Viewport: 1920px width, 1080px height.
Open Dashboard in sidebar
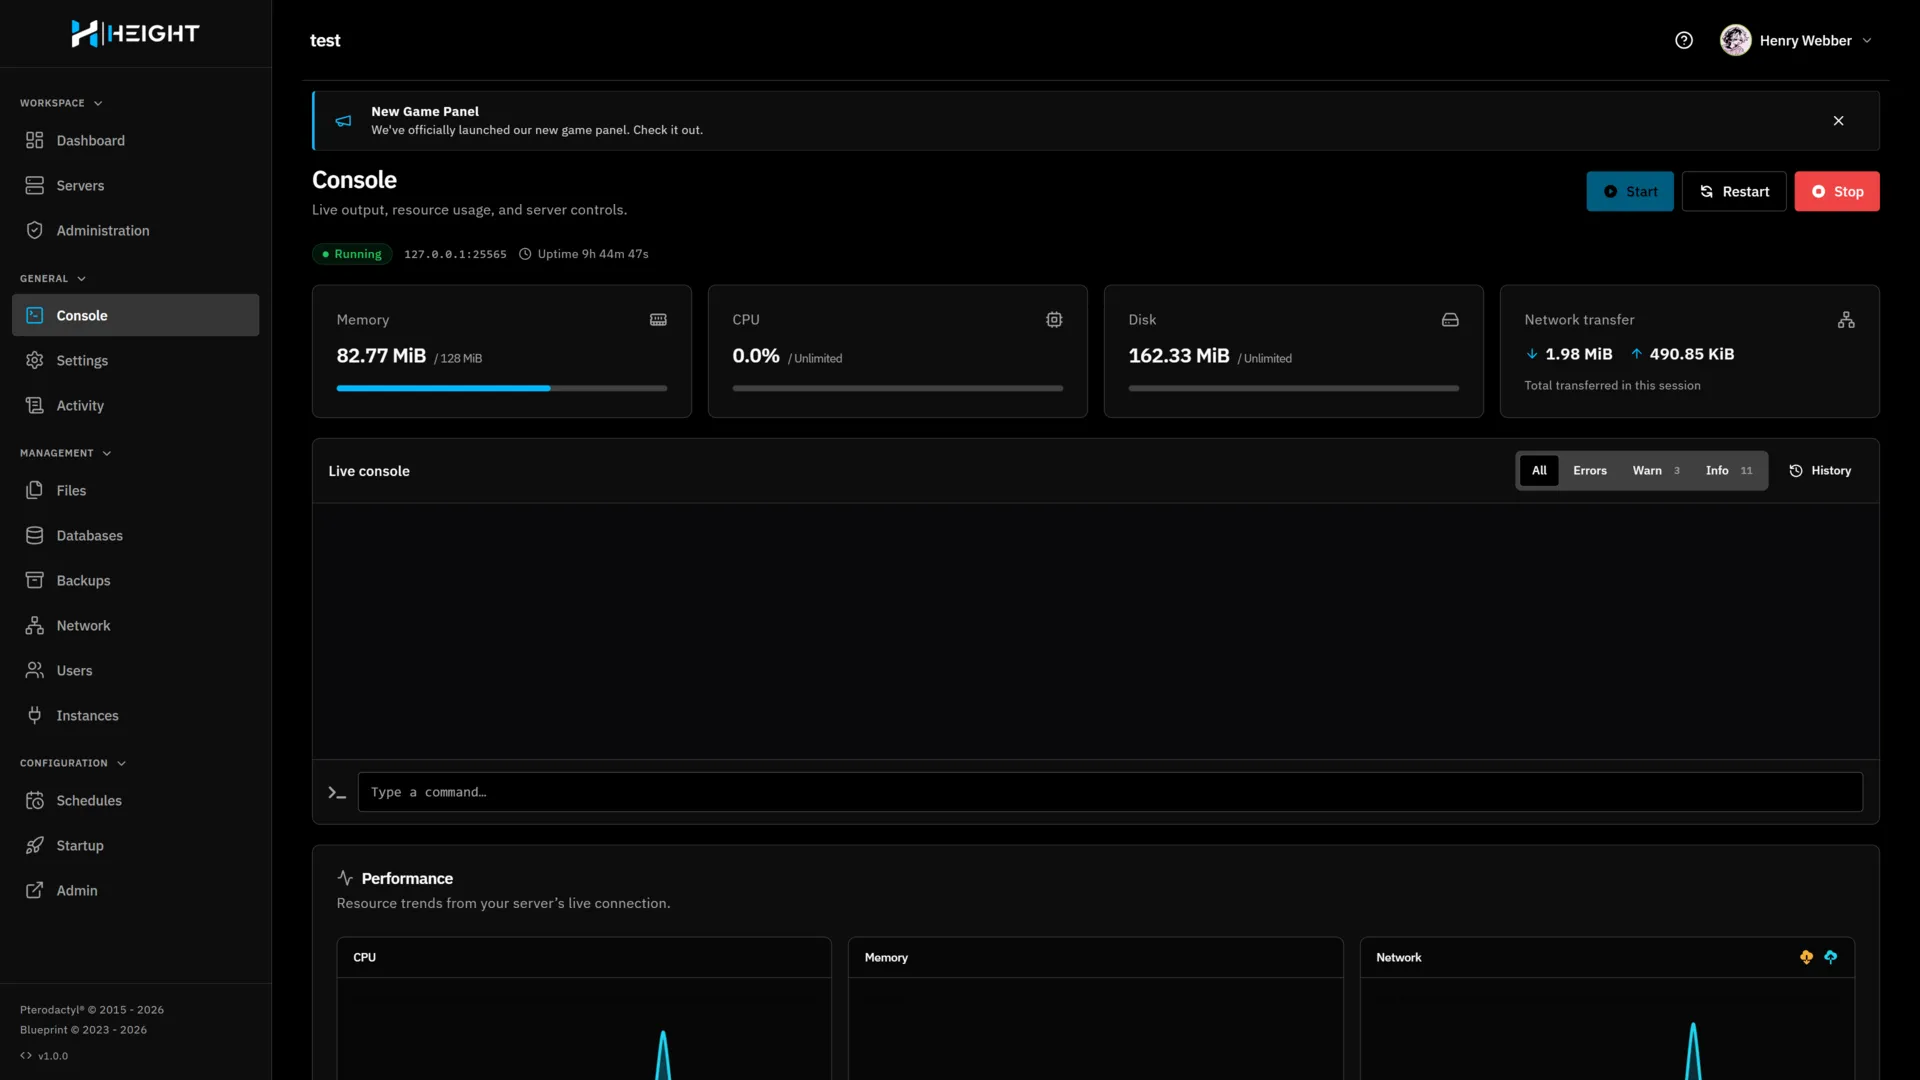pyautogui.click(x=135, y=141)
